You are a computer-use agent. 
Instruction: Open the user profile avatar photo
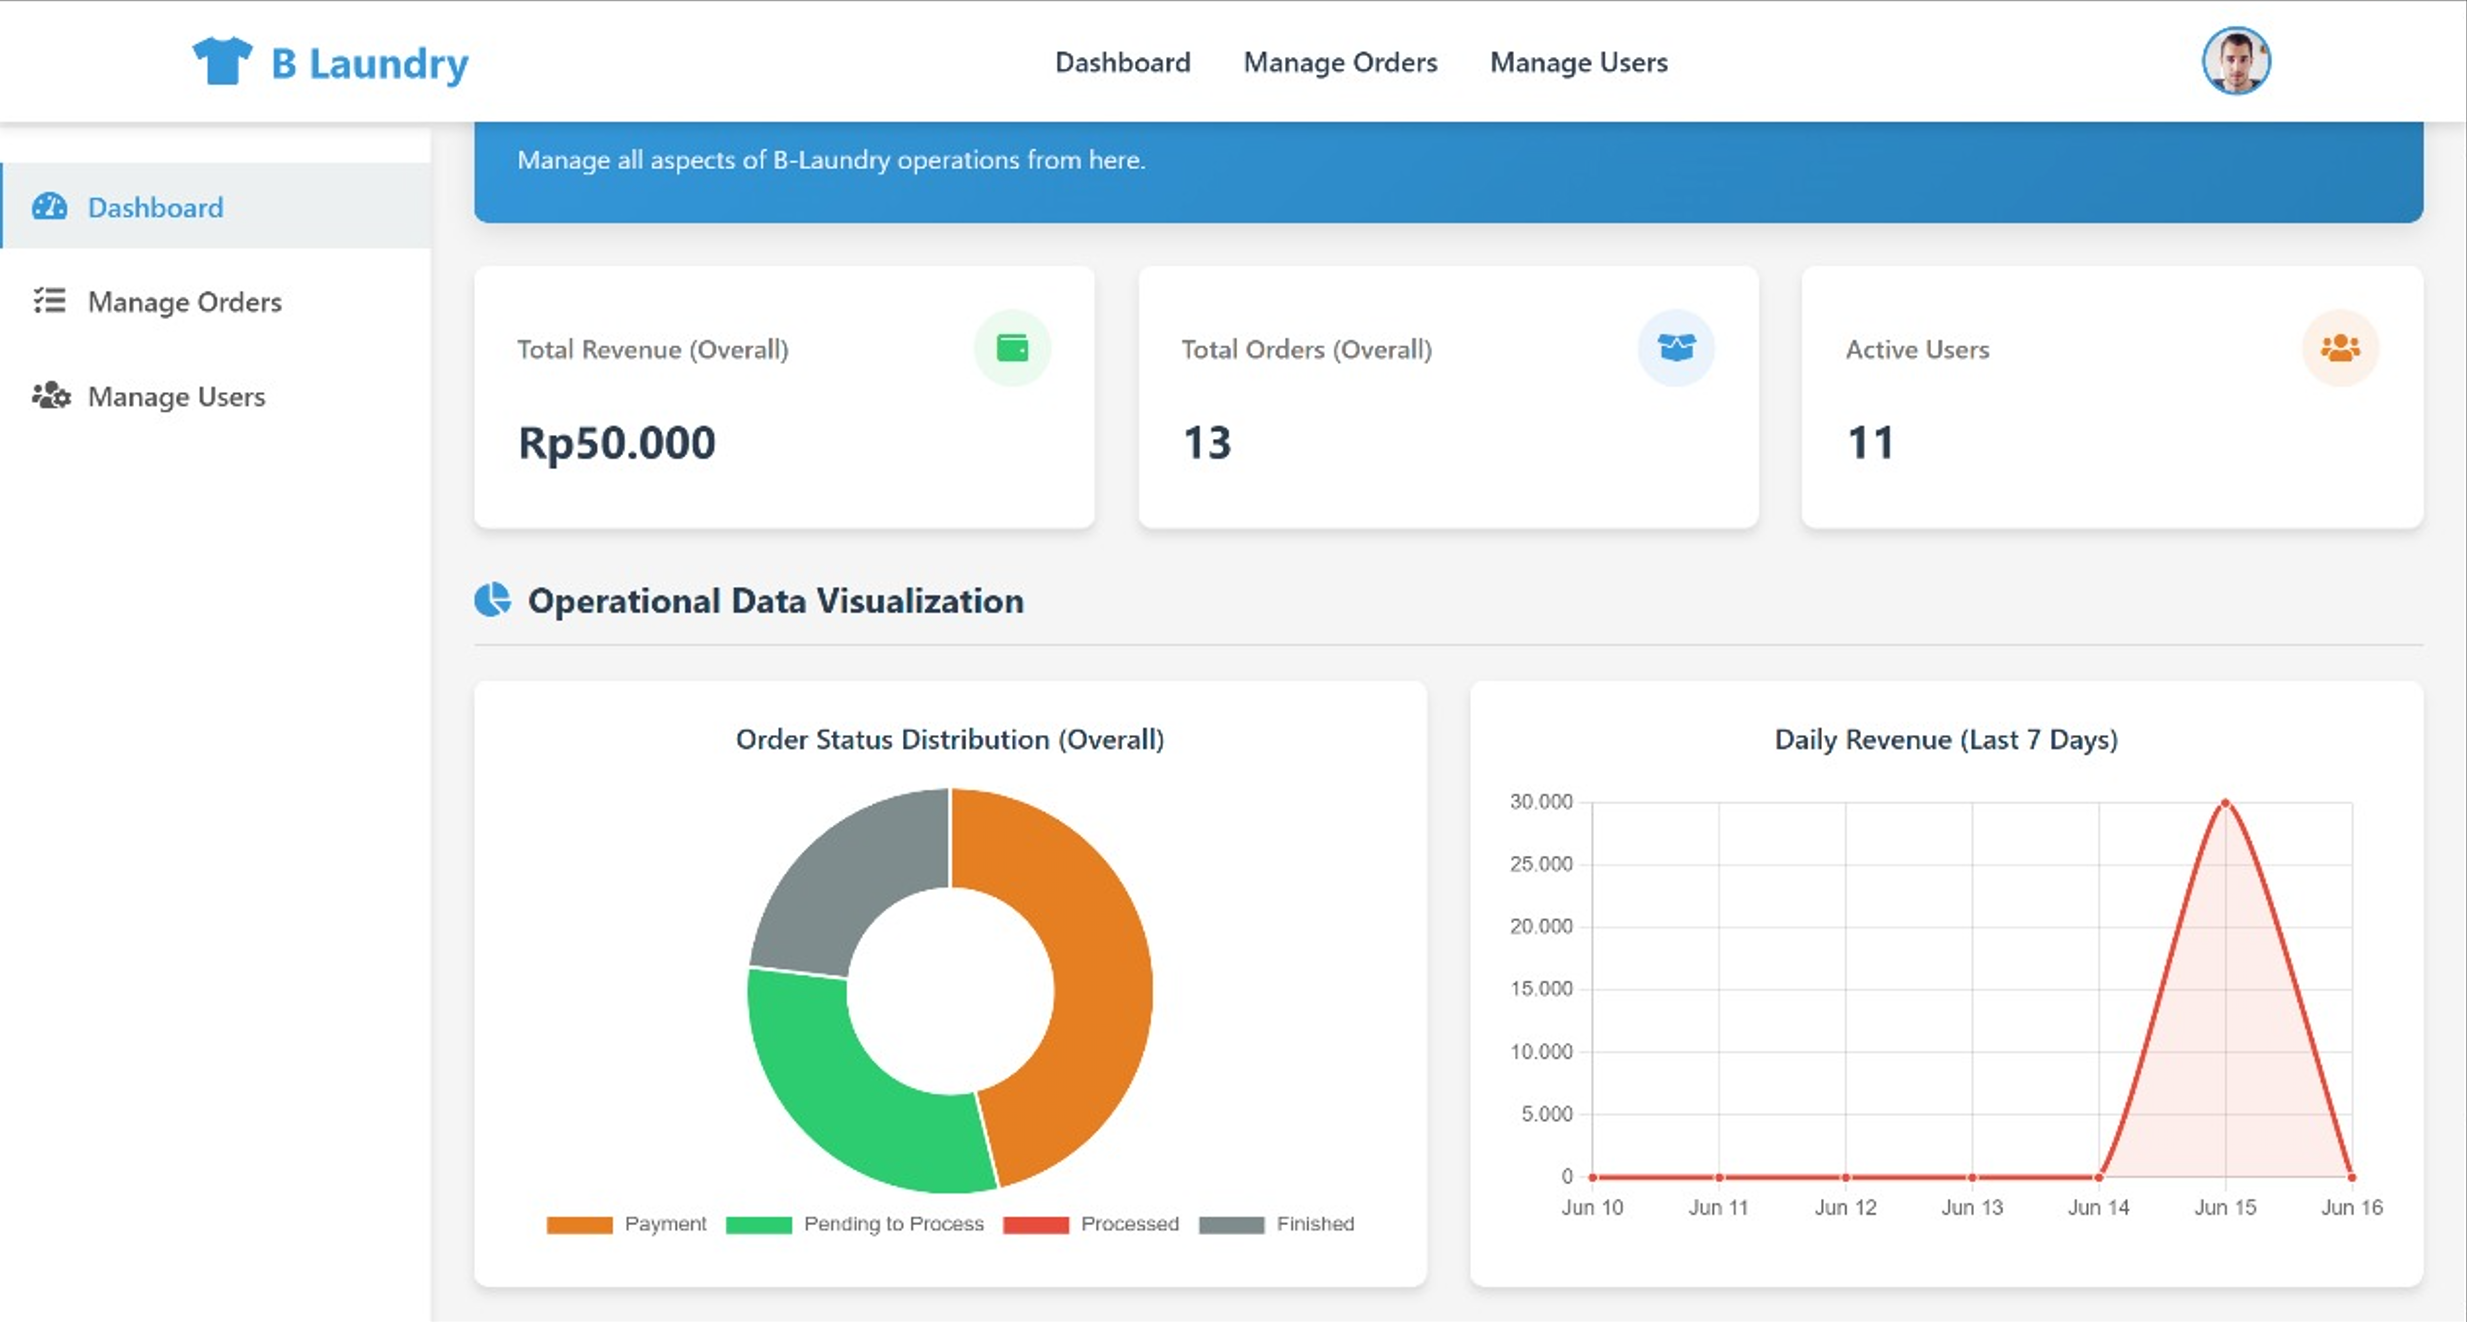(x=2235, y=60)
